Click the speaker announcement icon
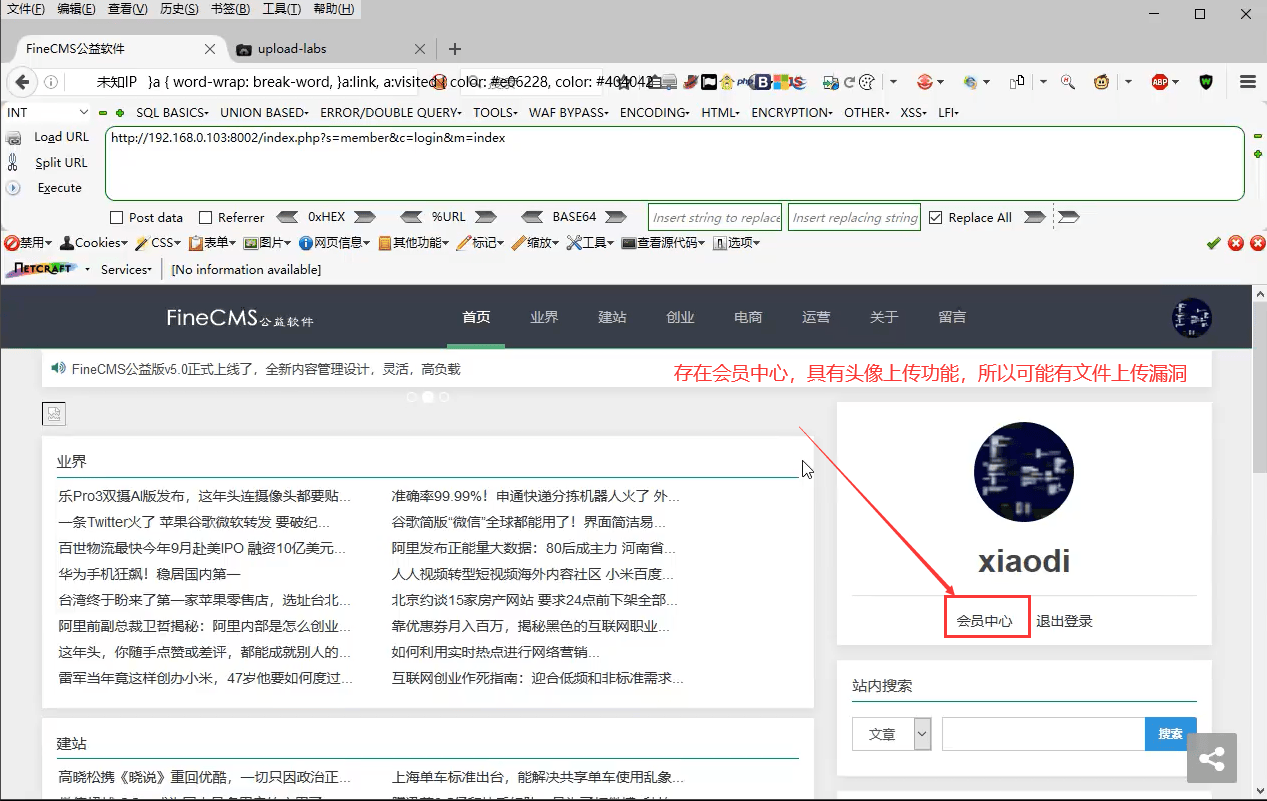1267x801 pixels. tap(58, 369)
